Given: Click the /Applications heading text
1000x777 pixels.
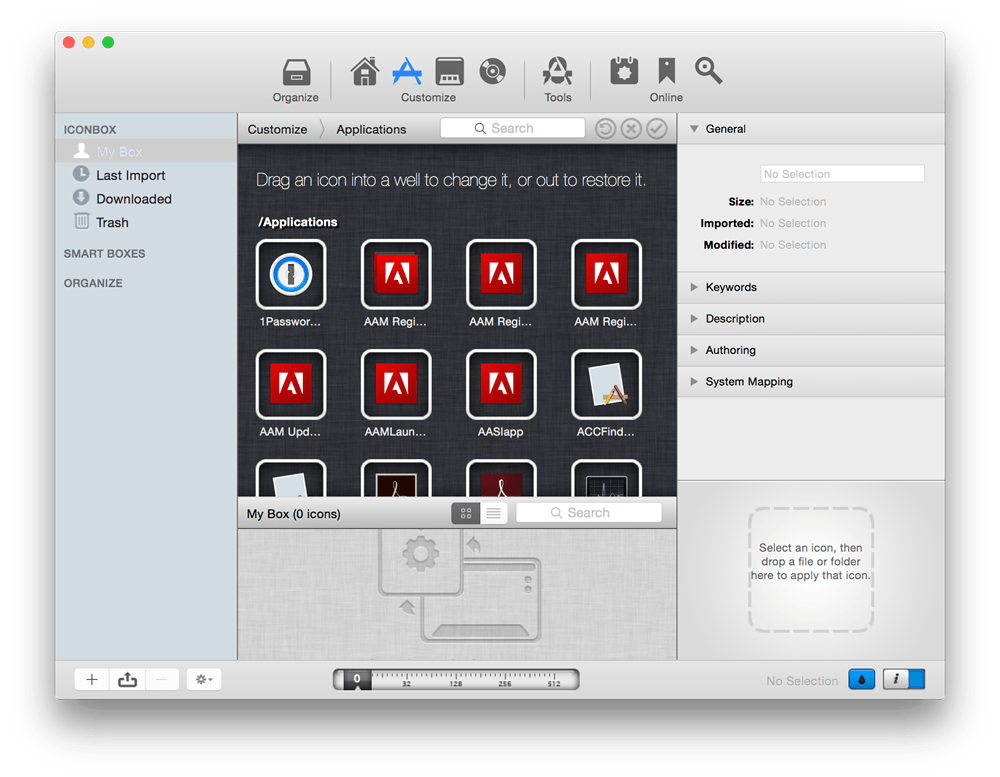Looking at the screenshot, I should click(298, 222).
